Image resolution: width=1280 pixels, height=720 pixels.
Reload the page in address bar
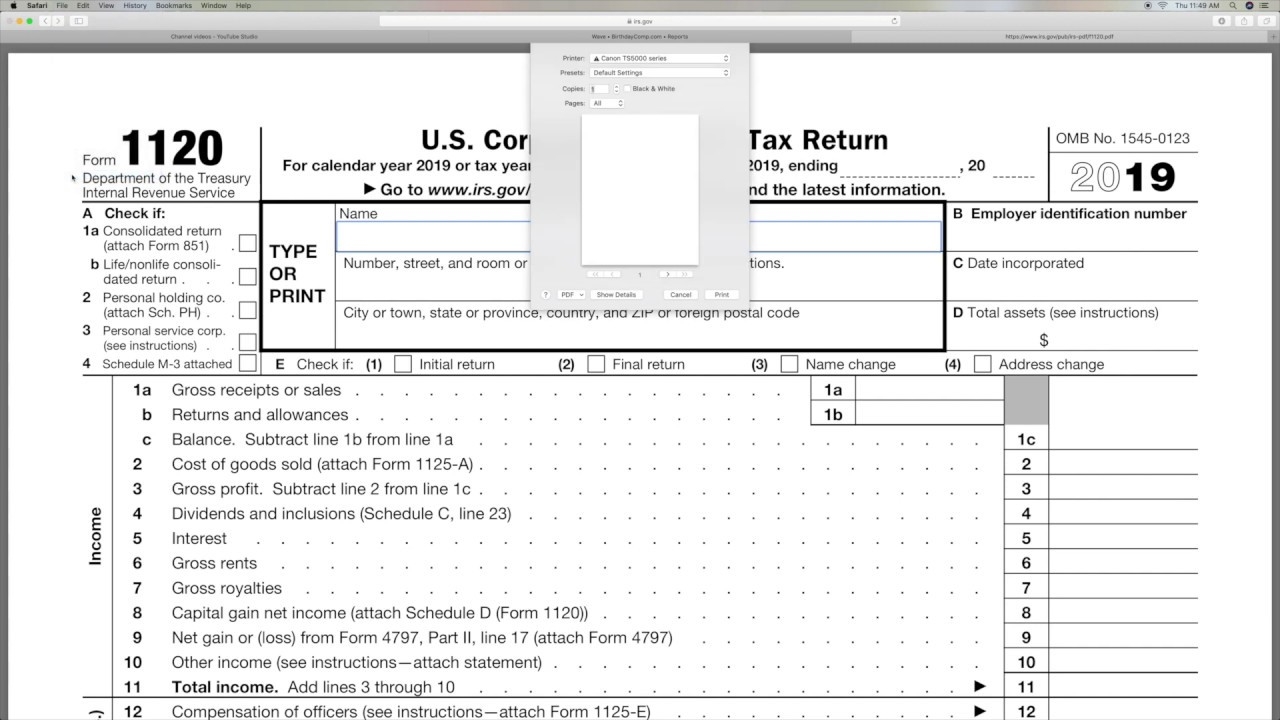[x=894, y=21]
